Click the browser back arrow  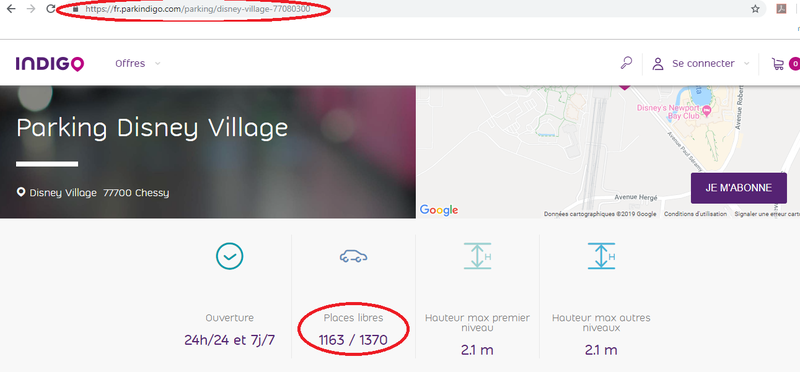coord(11,9)
